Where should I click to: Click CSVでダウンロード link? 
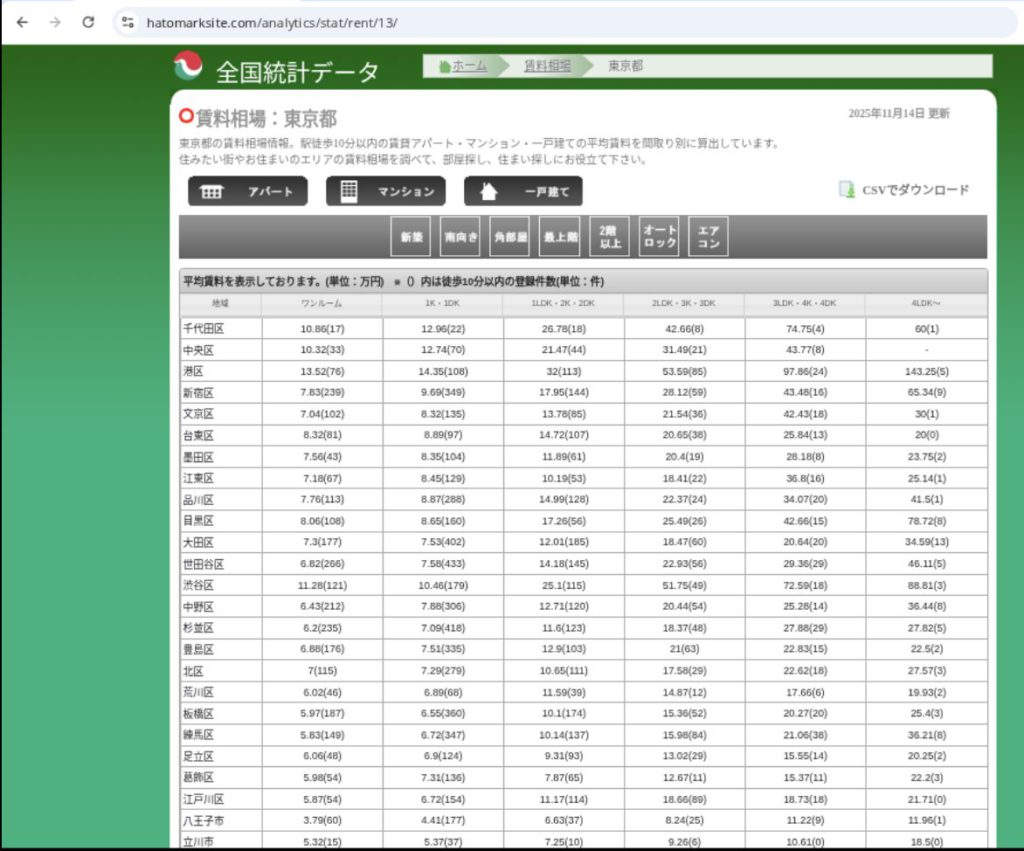(x=915, y=190)
